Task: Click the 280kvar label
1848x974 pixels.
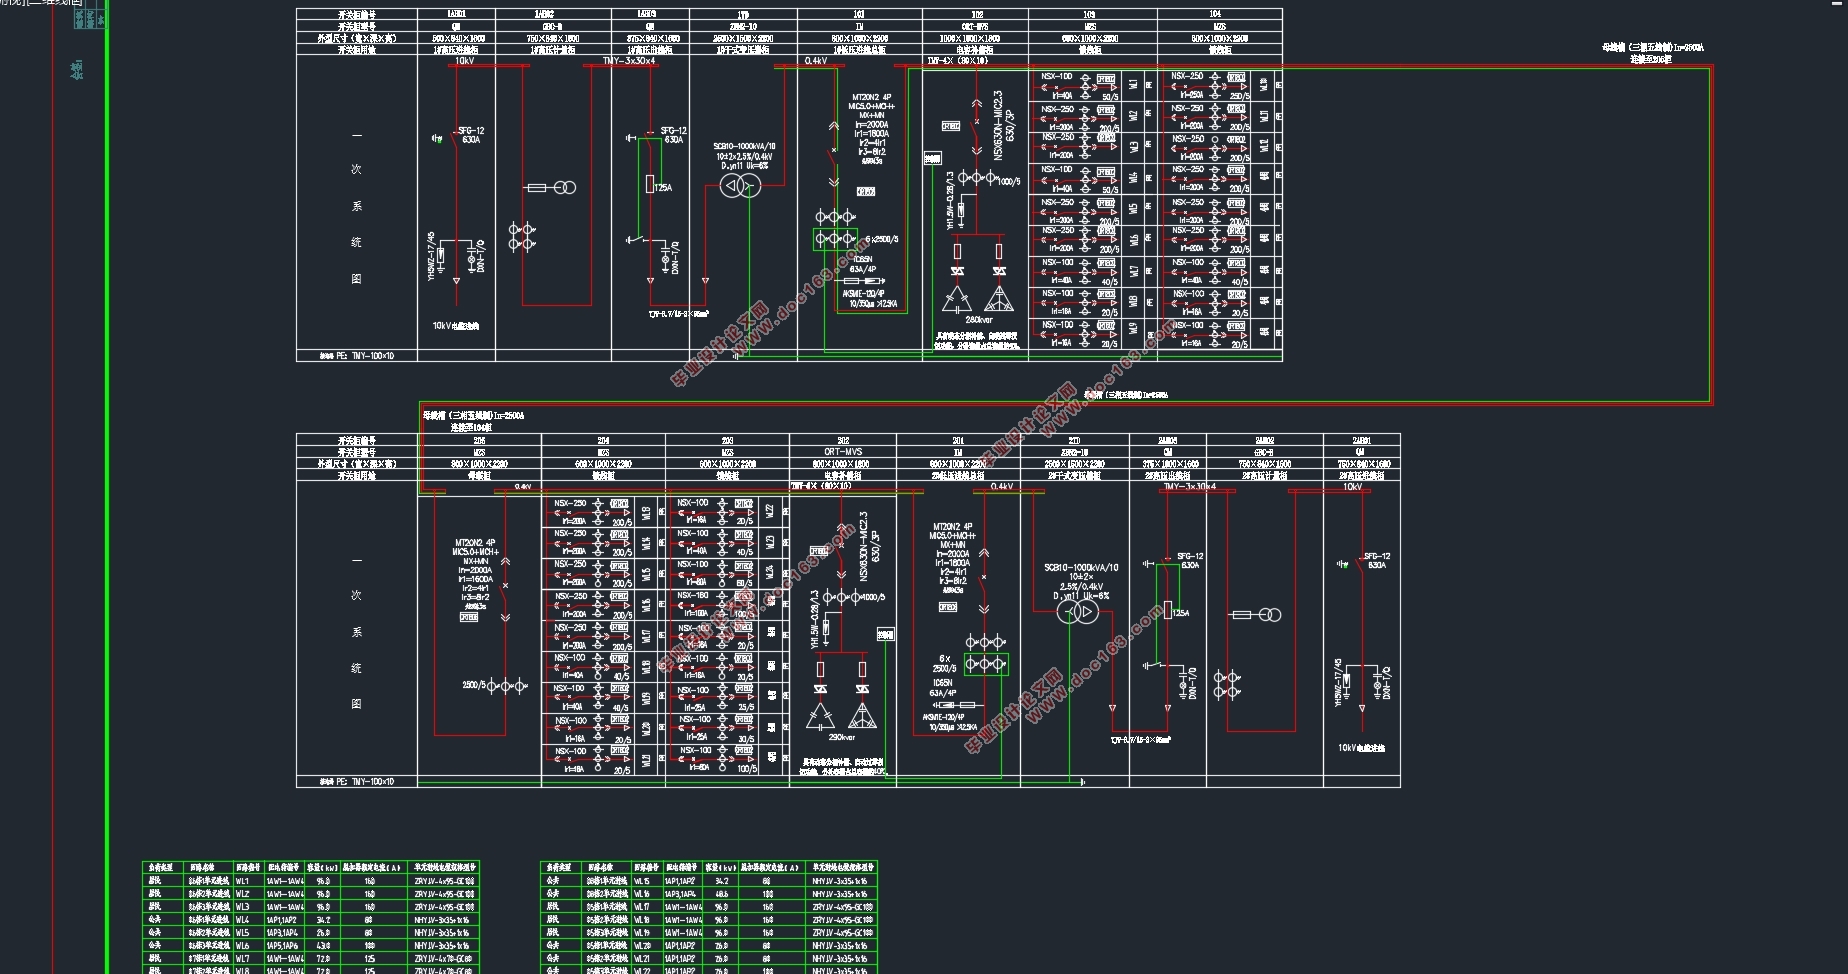Action: tap(978, 320)
